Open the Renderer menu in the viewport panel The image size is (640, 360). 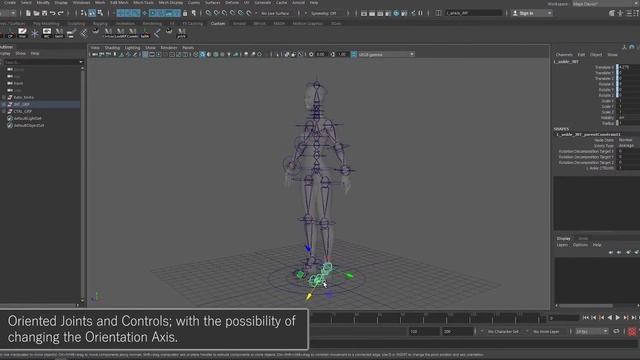click(169, 48)
